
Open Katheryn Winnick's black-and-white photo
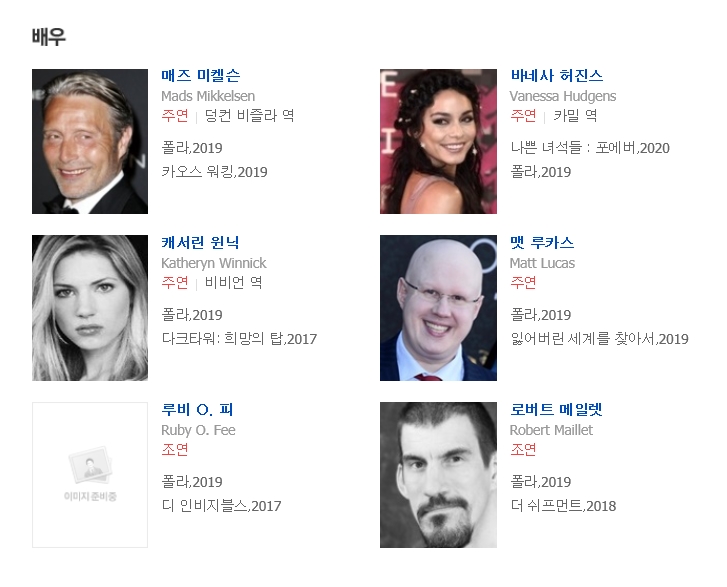(90, 308)
